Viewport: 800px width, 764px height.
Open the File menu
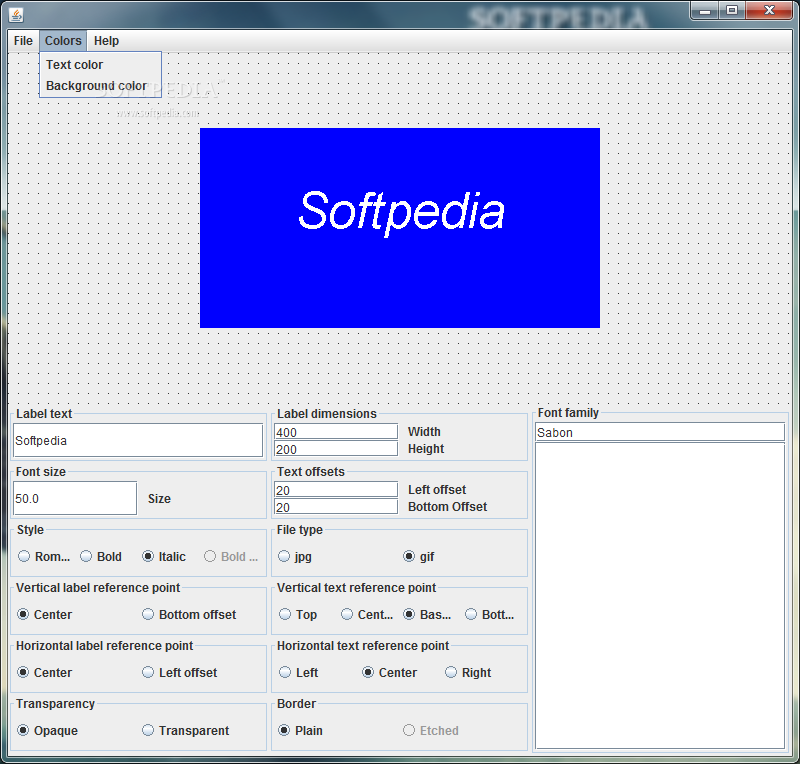[x=23, y=41]
